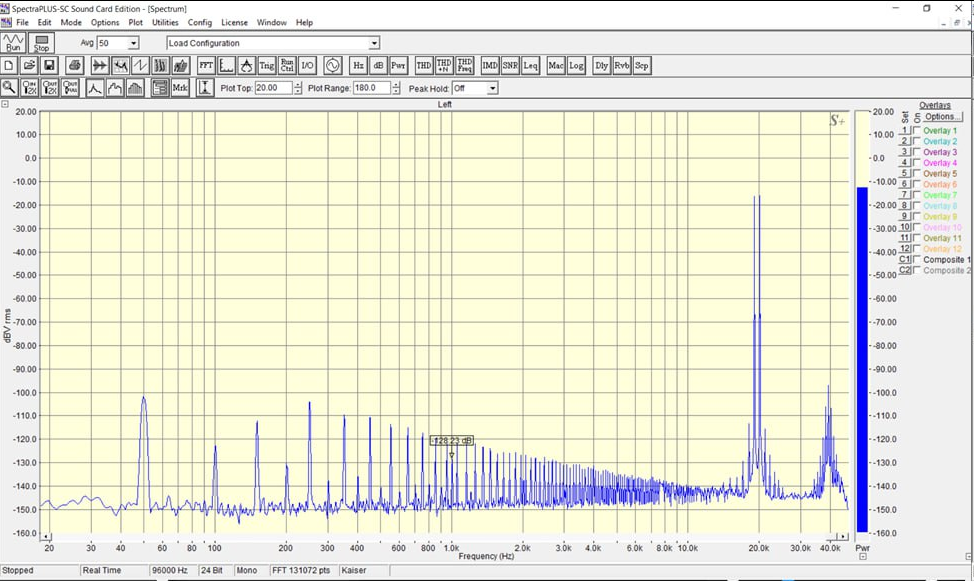Open the Peak Hold dropdown
Viewport: 974px width, 581px height.
point(493,88)
